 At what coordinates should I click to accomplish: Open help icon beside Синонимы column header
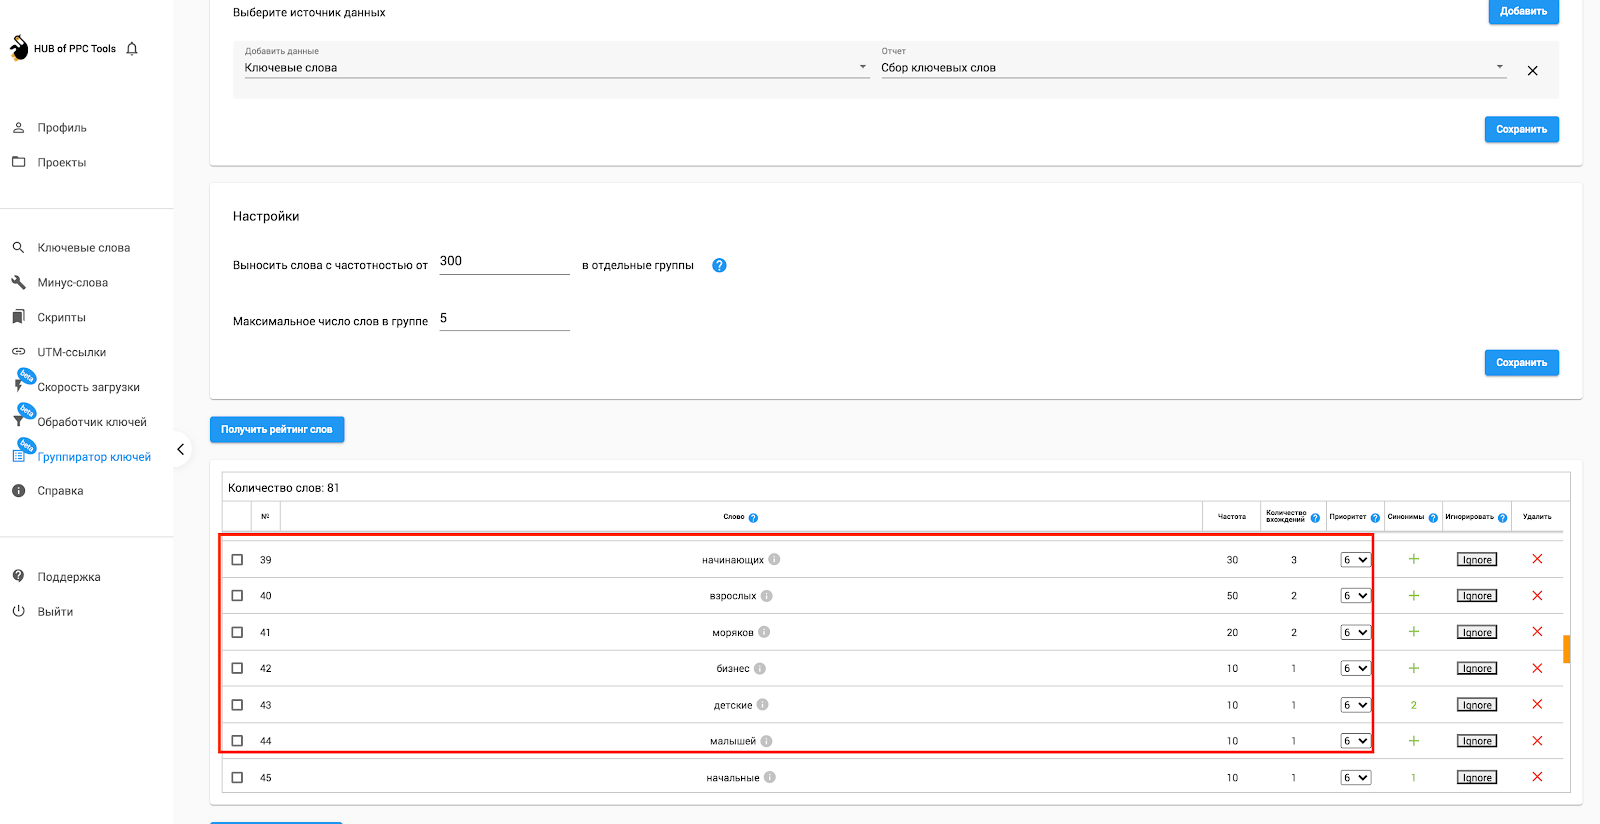click(1433, 518)
